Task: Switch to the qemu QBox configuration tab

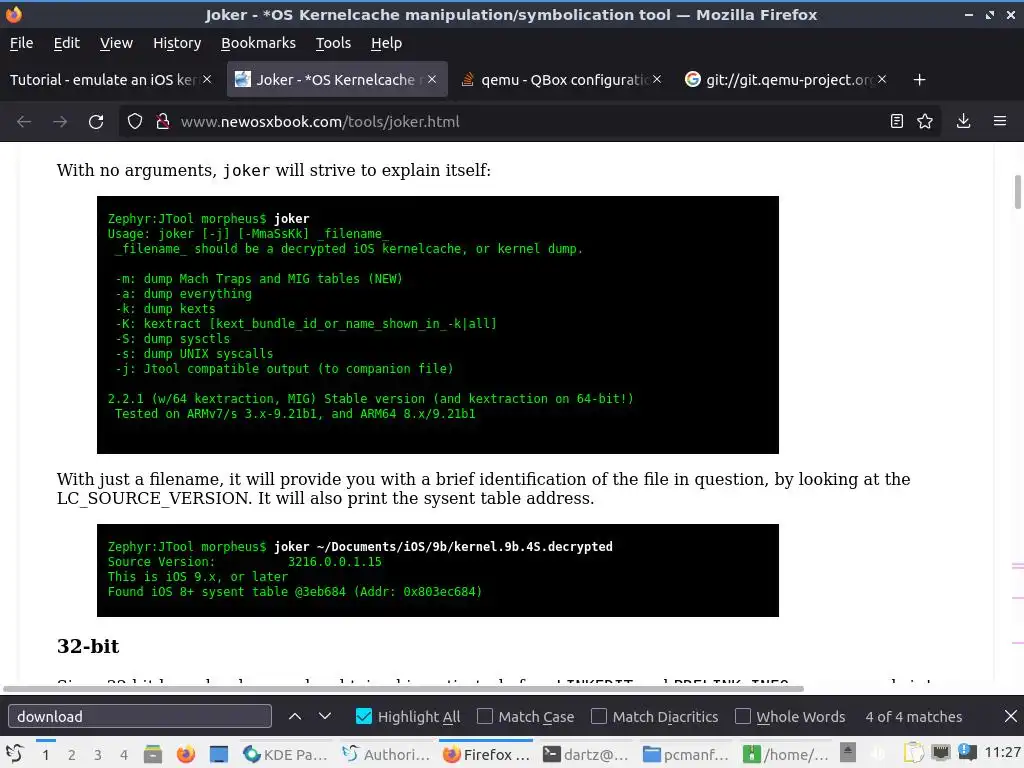Action: (556, 80)
